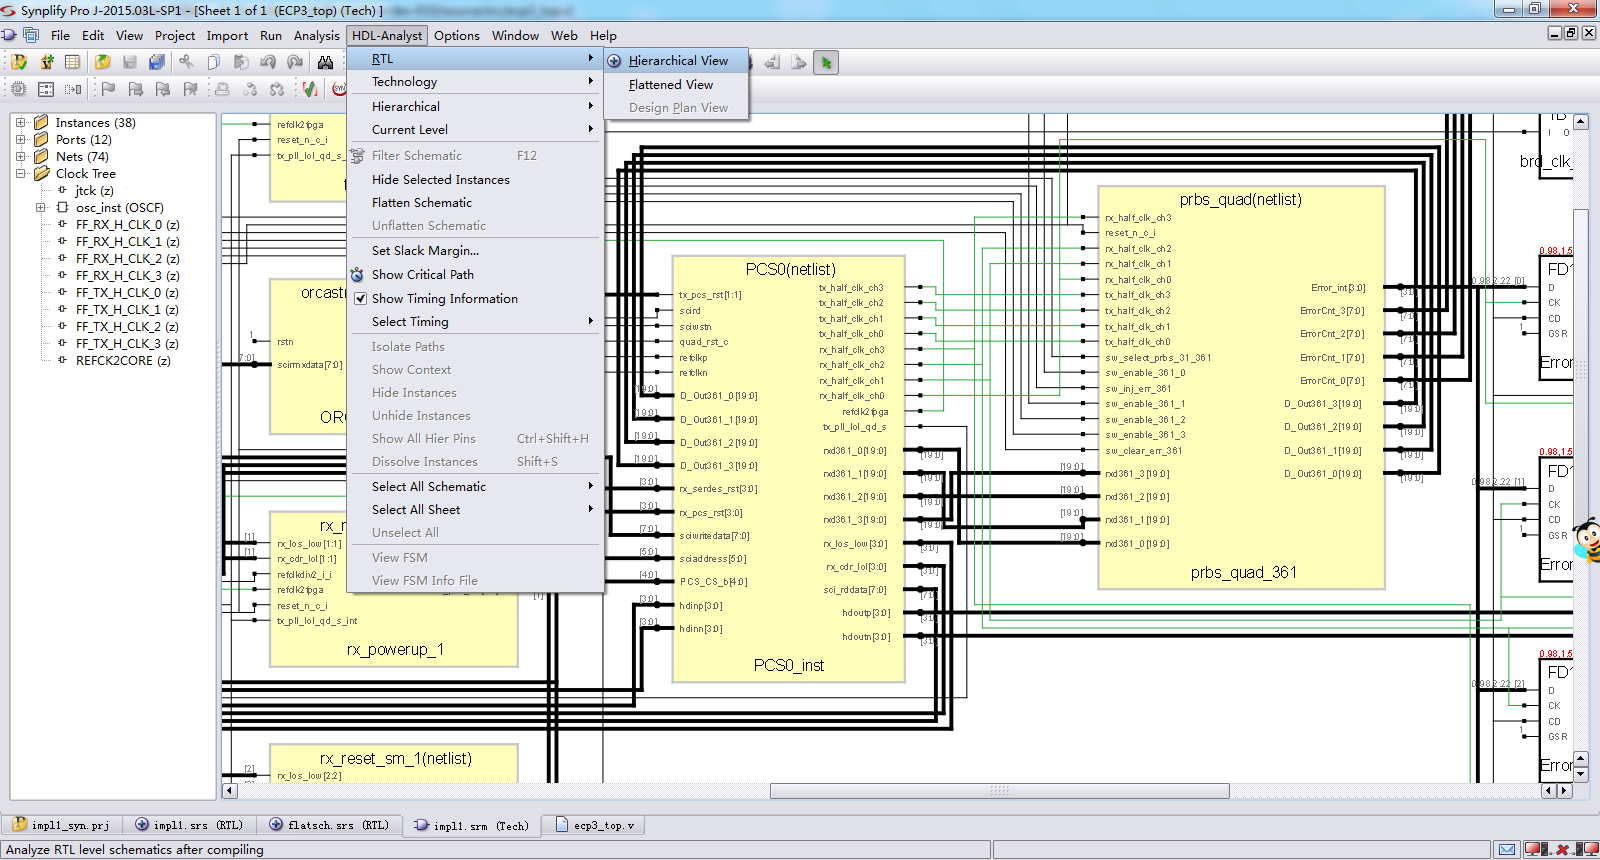Open the Select All Schematic submenu

pyautogui.click(x=474, y=487)
